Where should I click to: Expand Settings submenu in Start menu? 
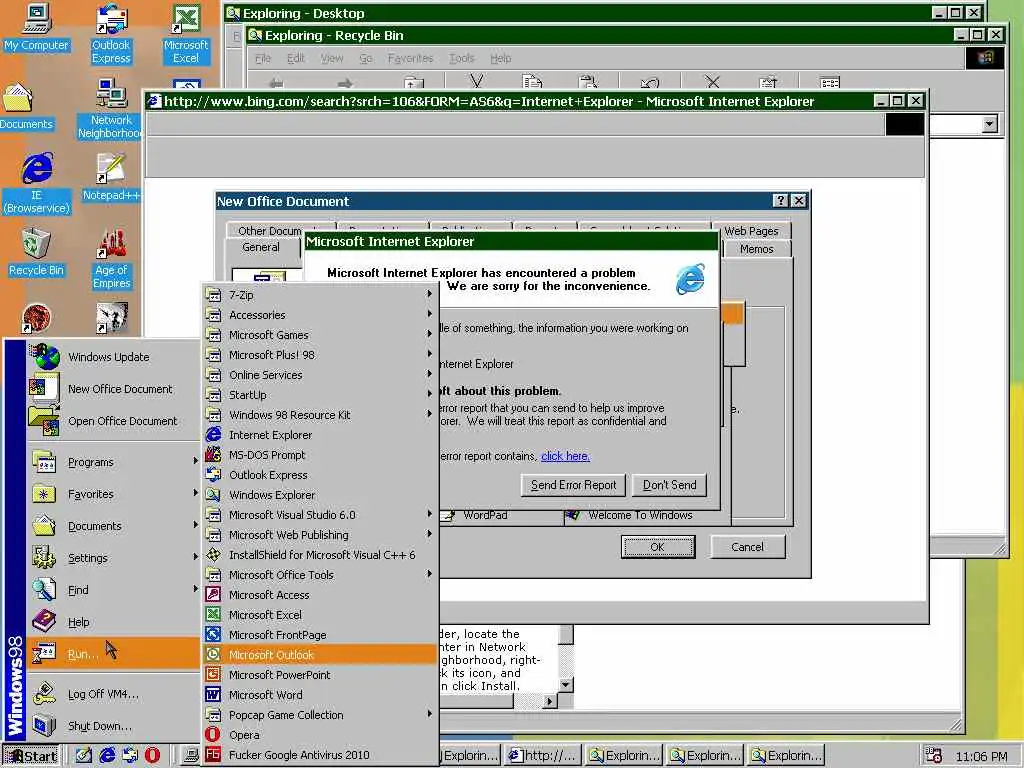pyautogui.click(x=113, y=558)
